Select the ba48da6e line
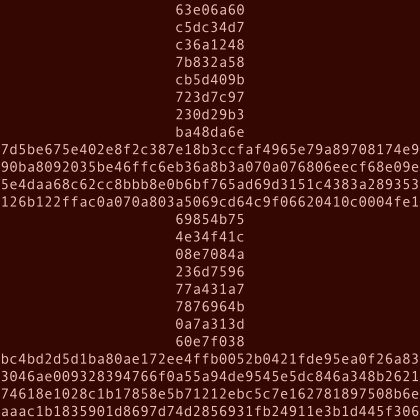The height and width of the screenshot is (420, 420). (x=210, y=132)
